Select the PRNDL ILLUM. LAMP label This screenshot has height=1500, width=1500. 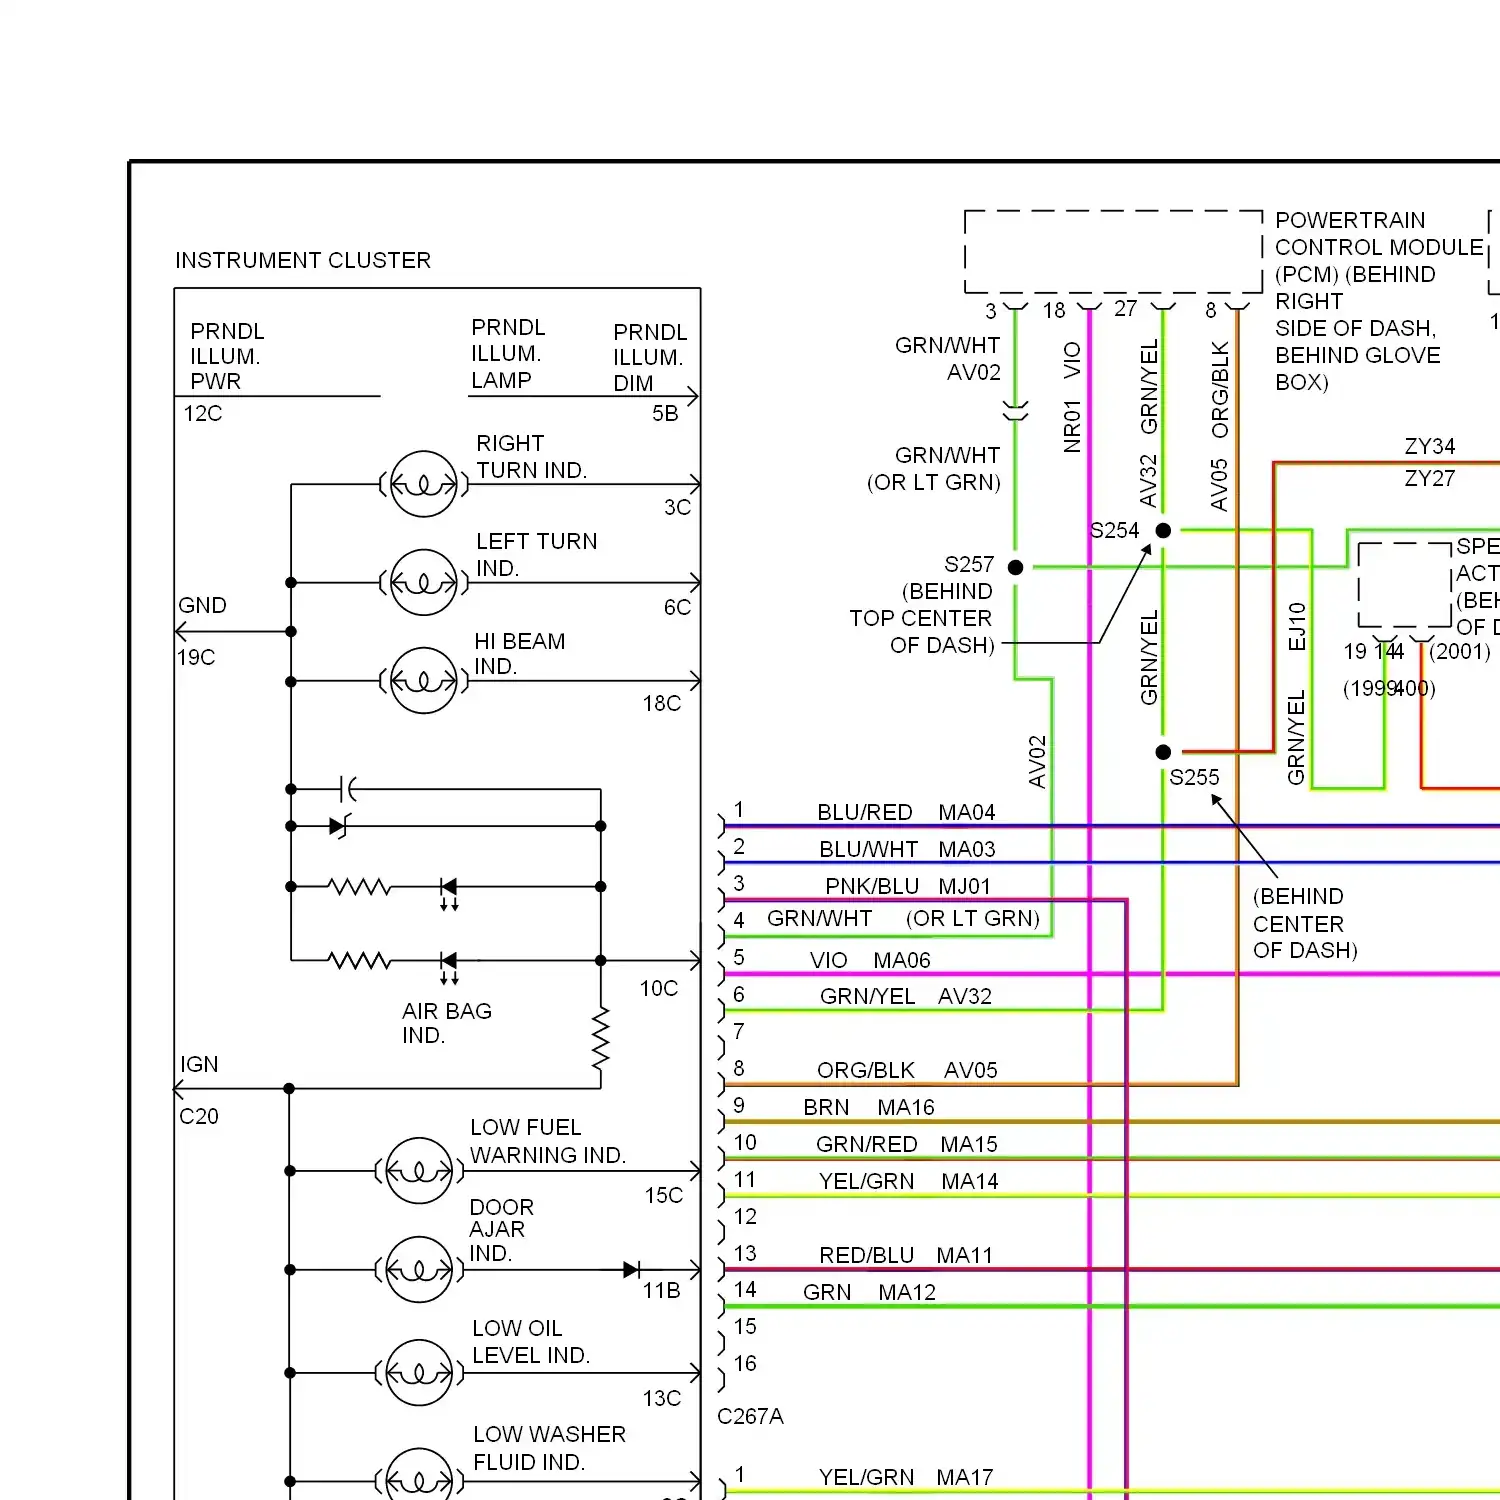[509, 354]
